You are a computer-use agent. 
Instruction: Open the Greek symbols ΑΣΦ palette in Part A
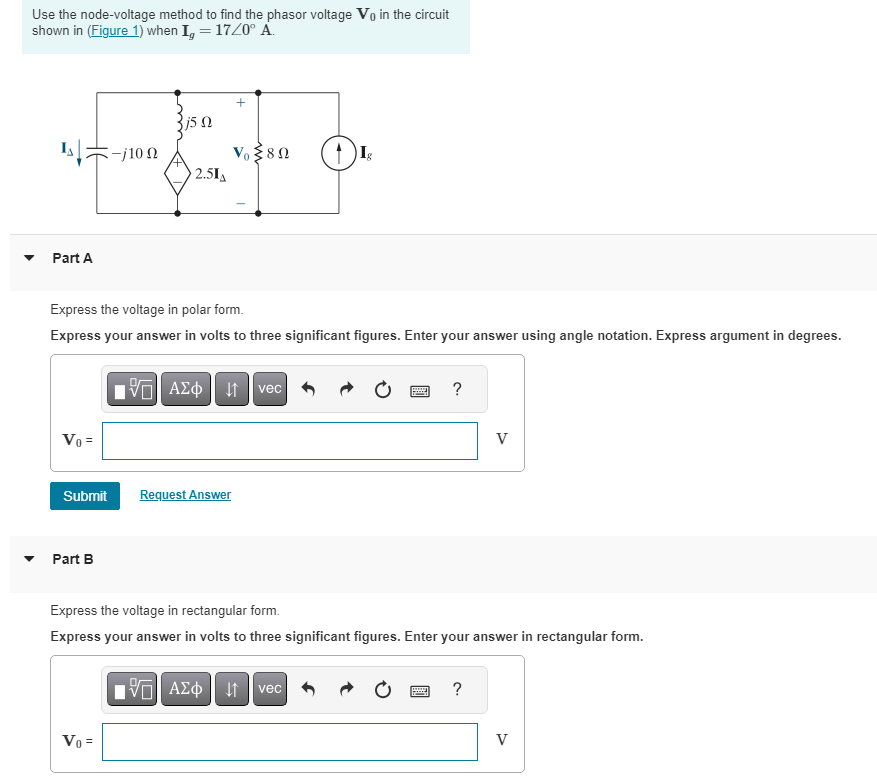coord(185,389)
